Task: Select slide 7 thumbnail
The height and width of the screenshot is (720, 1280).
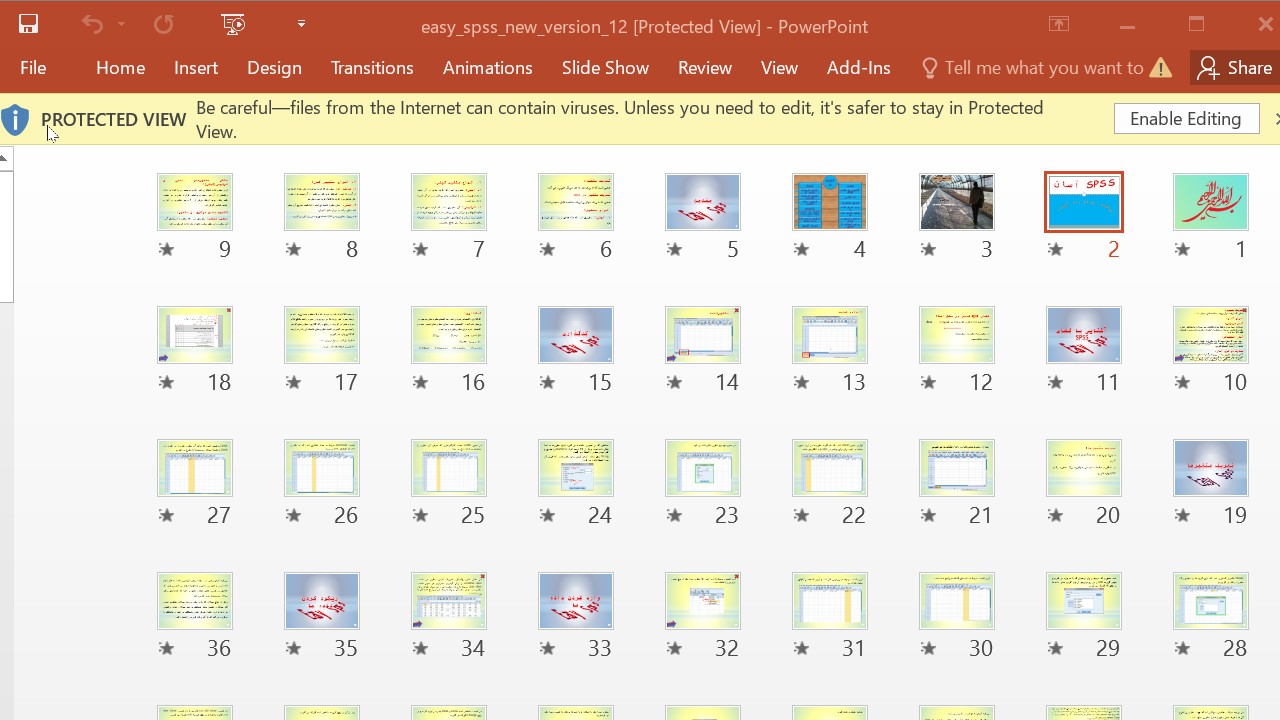Action: 448,202
